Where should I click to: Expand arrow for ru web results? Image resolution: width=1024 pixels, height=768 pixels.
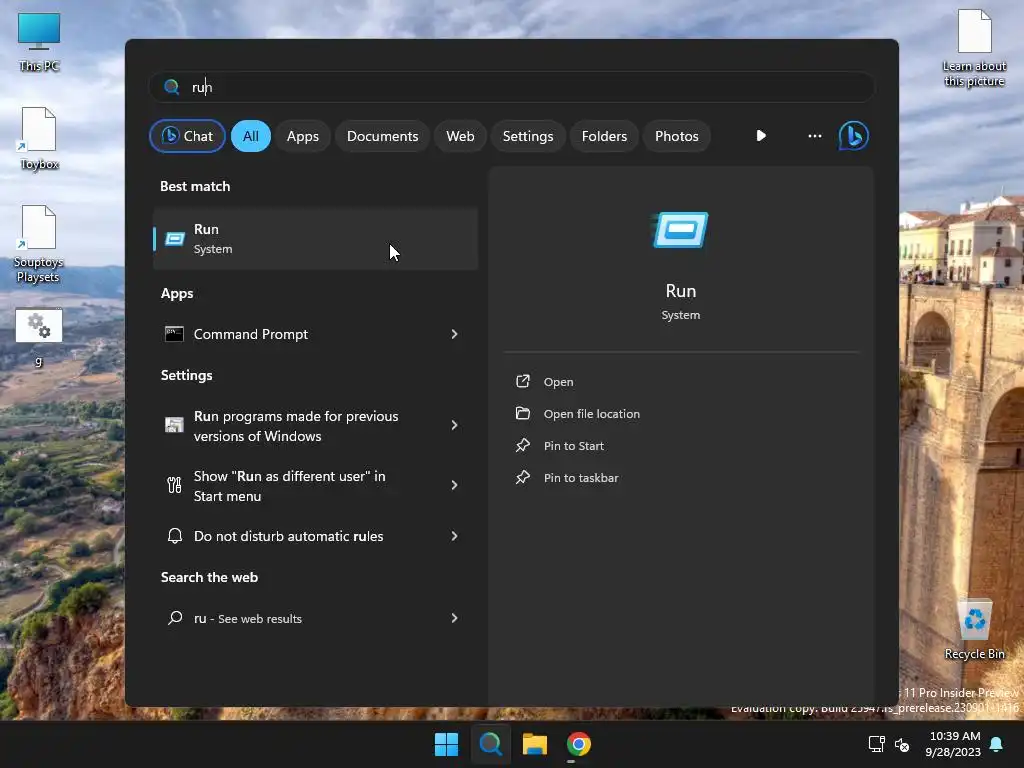455,618
